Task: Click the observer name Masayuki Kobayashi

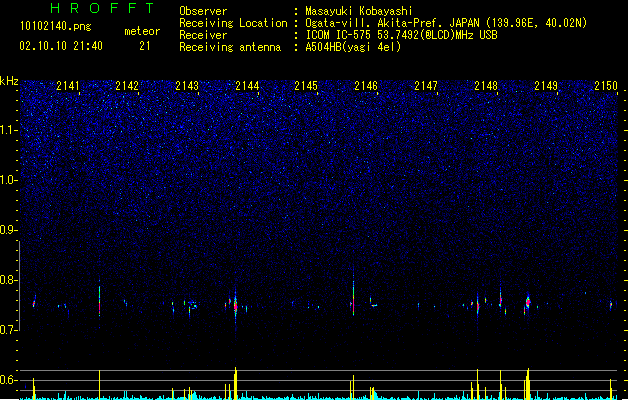Action: point(359,11)
